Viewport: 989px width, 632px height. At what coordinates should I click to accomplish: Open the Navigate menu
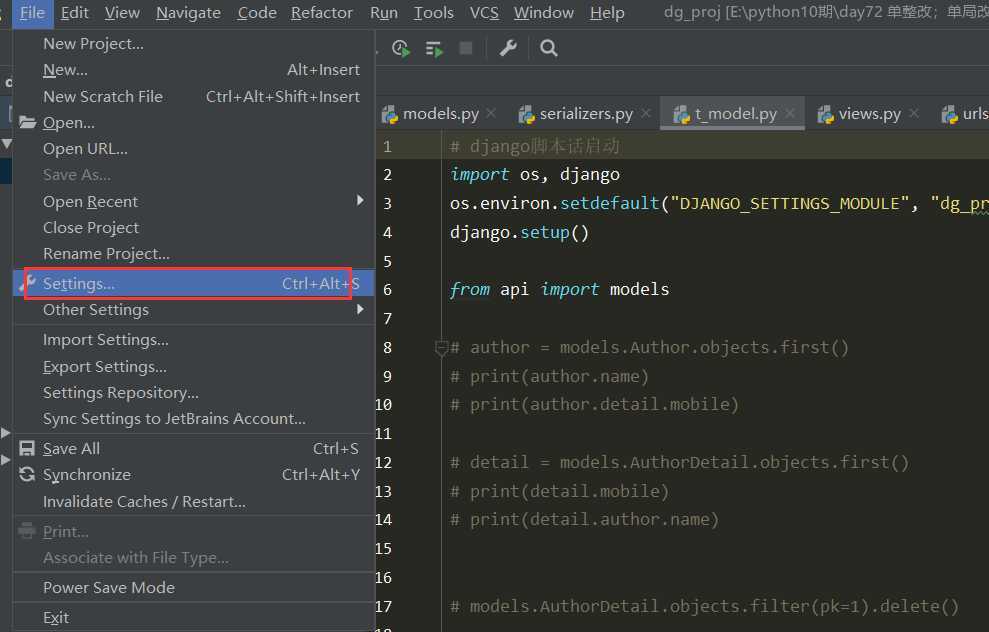point(189,13)
